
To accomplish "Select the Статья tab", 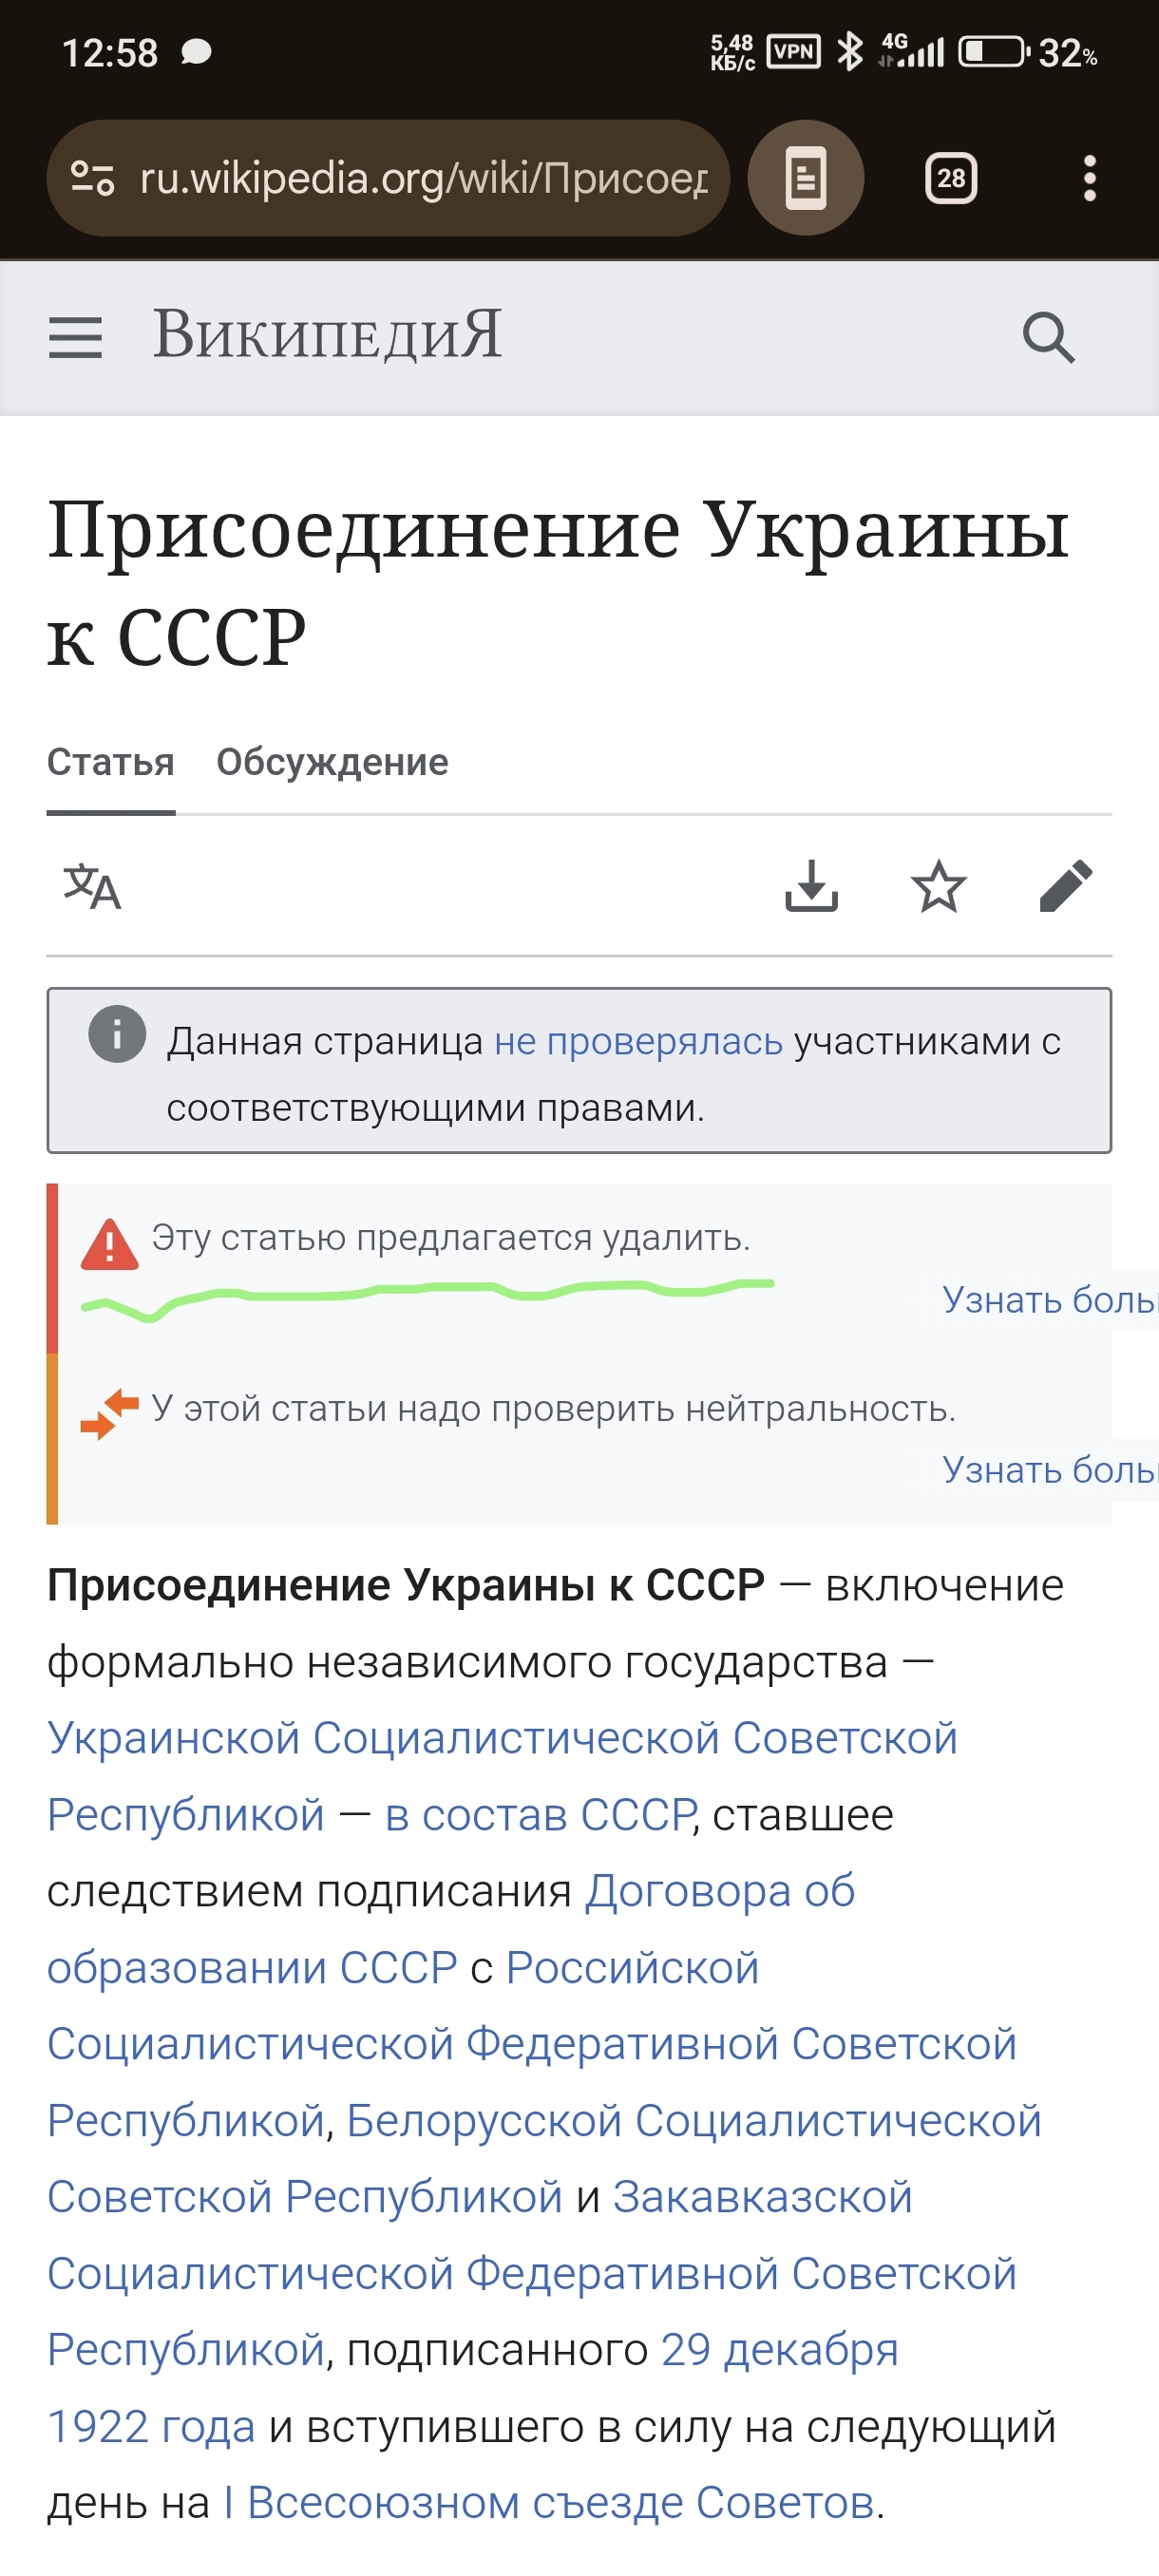I will (x=110, y=763).
